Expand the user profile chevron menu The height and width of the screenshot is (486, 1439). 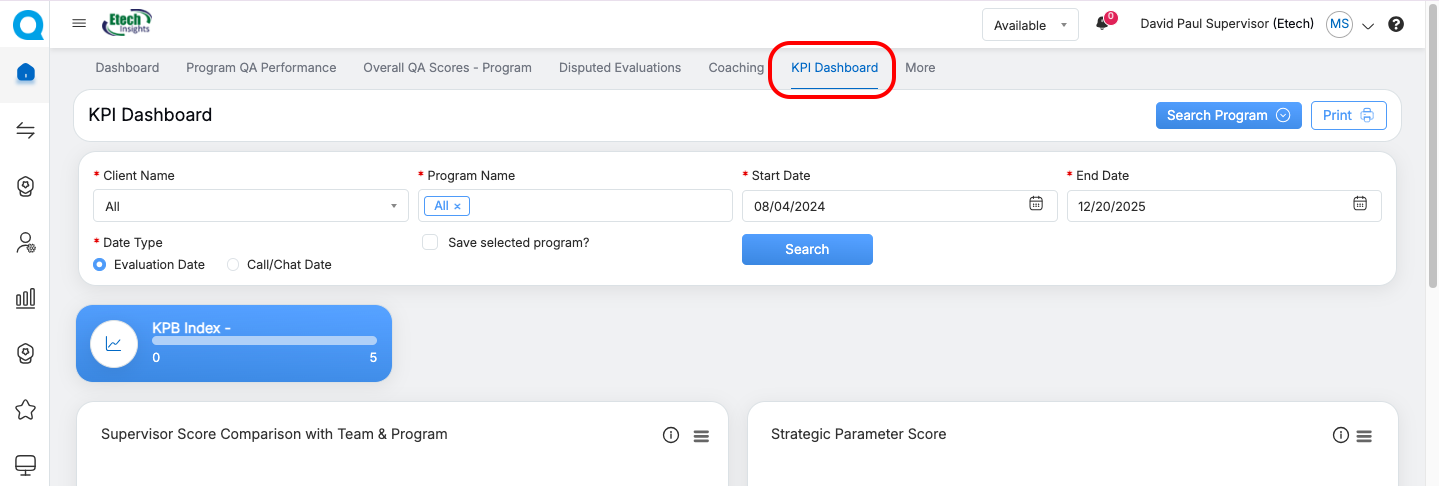coord(1368,26)
